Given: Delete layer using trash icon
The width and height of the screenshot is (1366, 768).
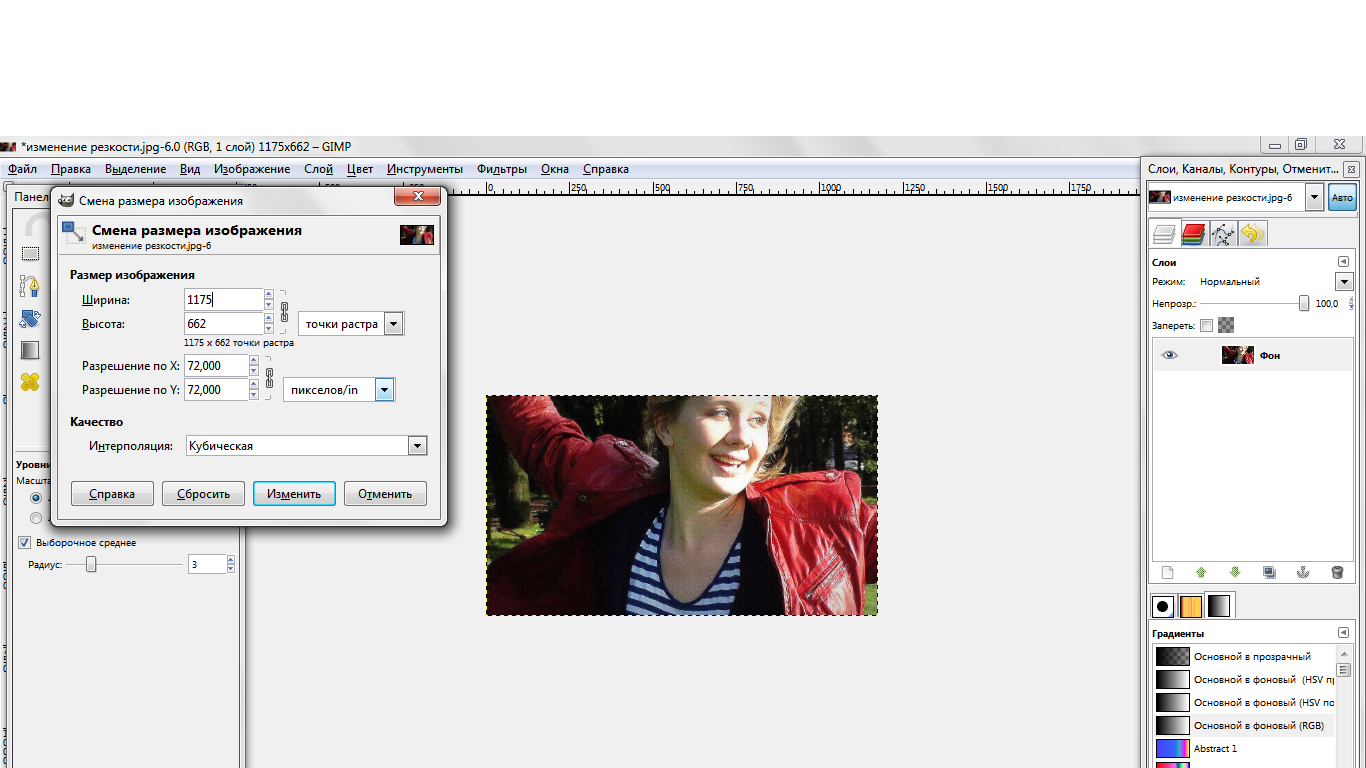Looking at the screenshot, I should 1337,573.
